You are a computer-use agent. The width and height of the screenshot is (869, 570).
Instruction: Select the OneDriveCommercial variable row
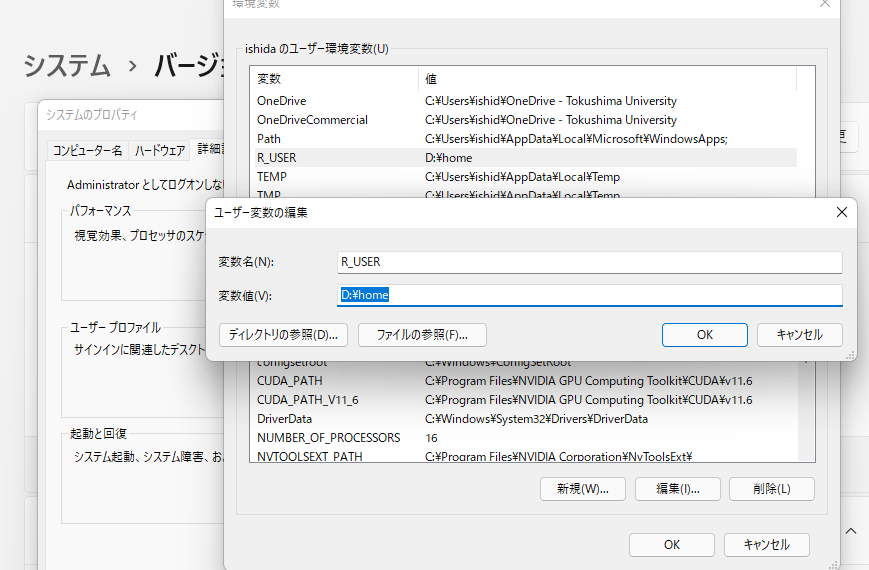[x=312, y=120]
